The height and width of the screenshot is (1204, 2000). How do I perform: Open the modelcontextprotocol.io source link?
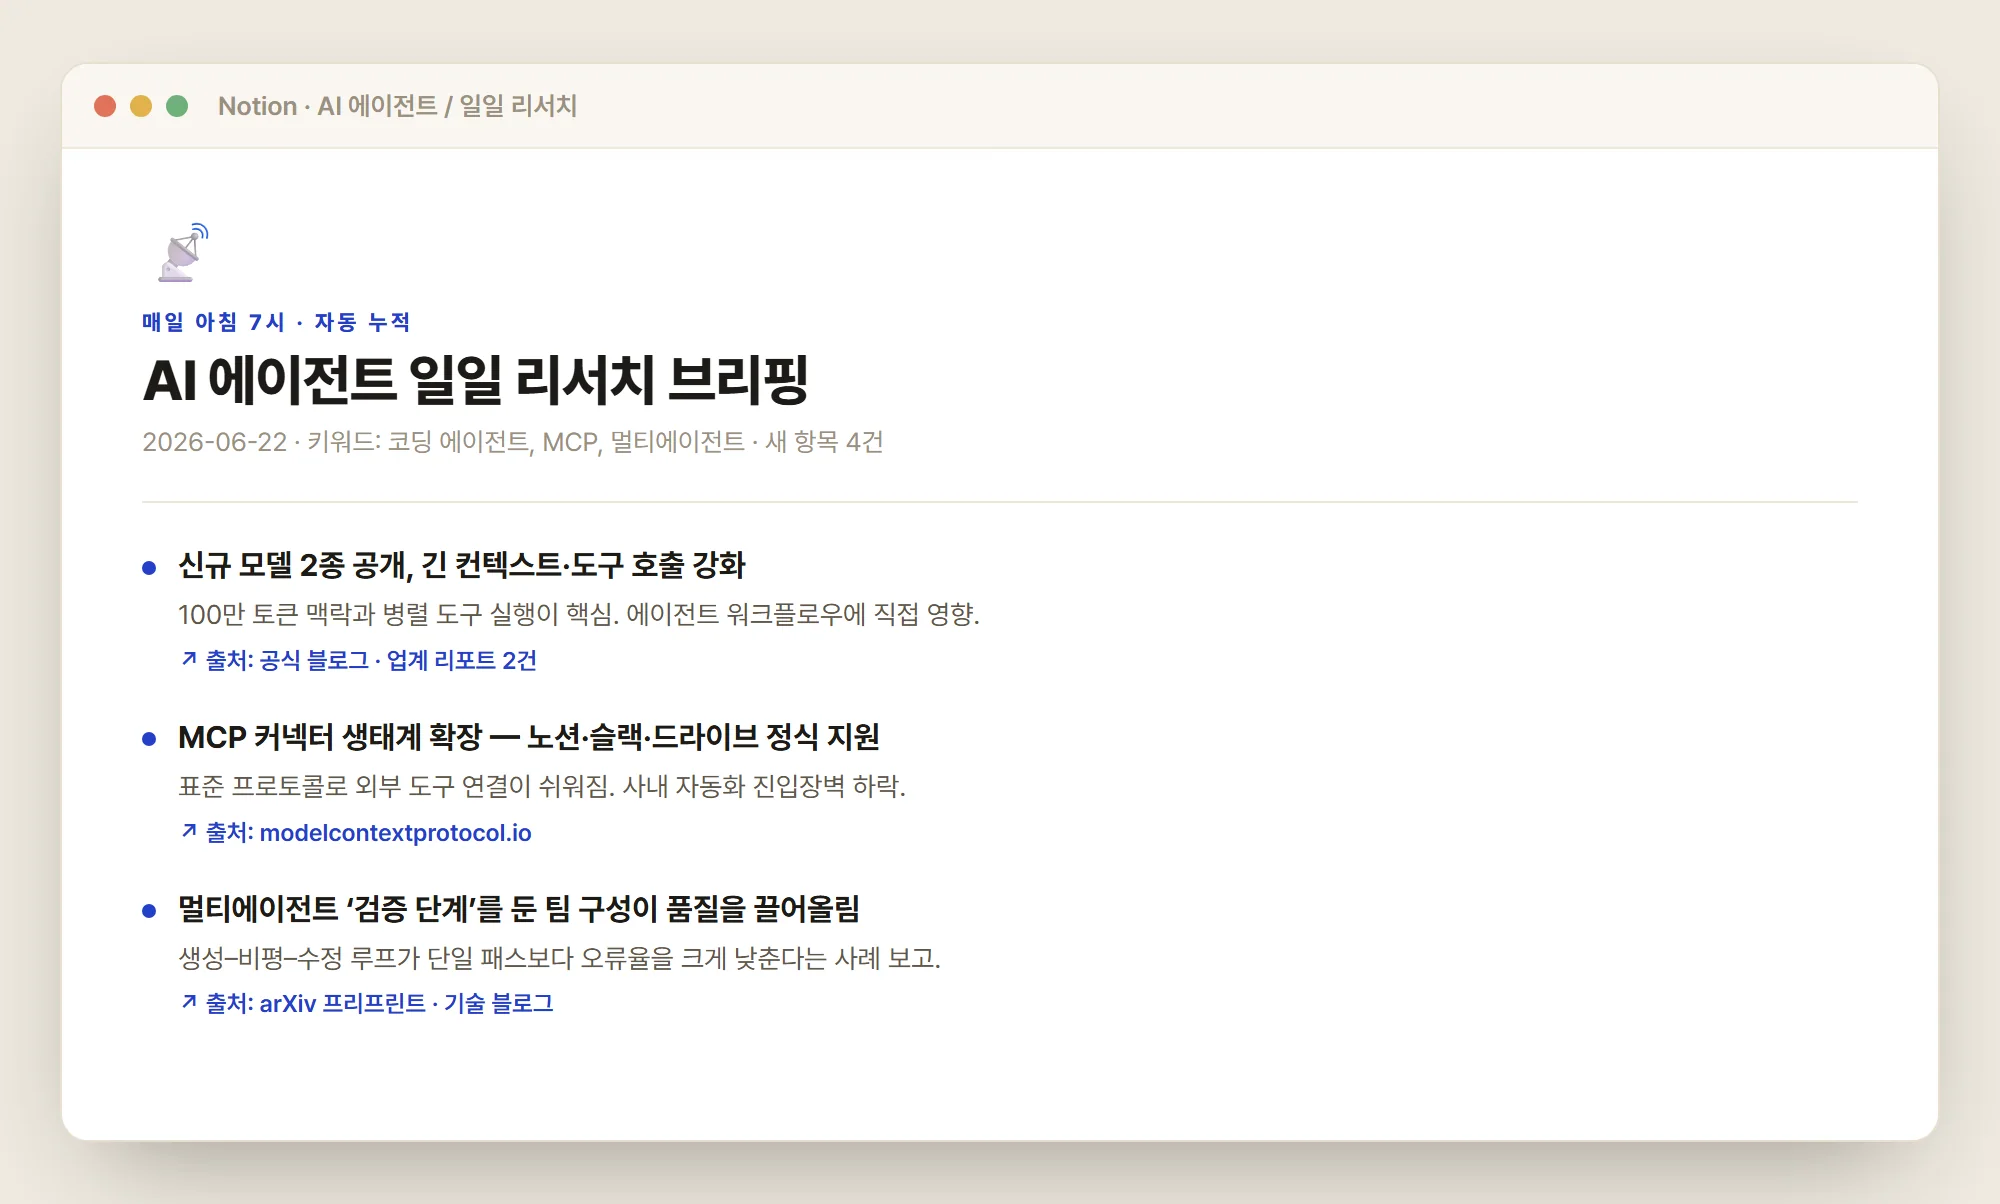coord(356,832)
